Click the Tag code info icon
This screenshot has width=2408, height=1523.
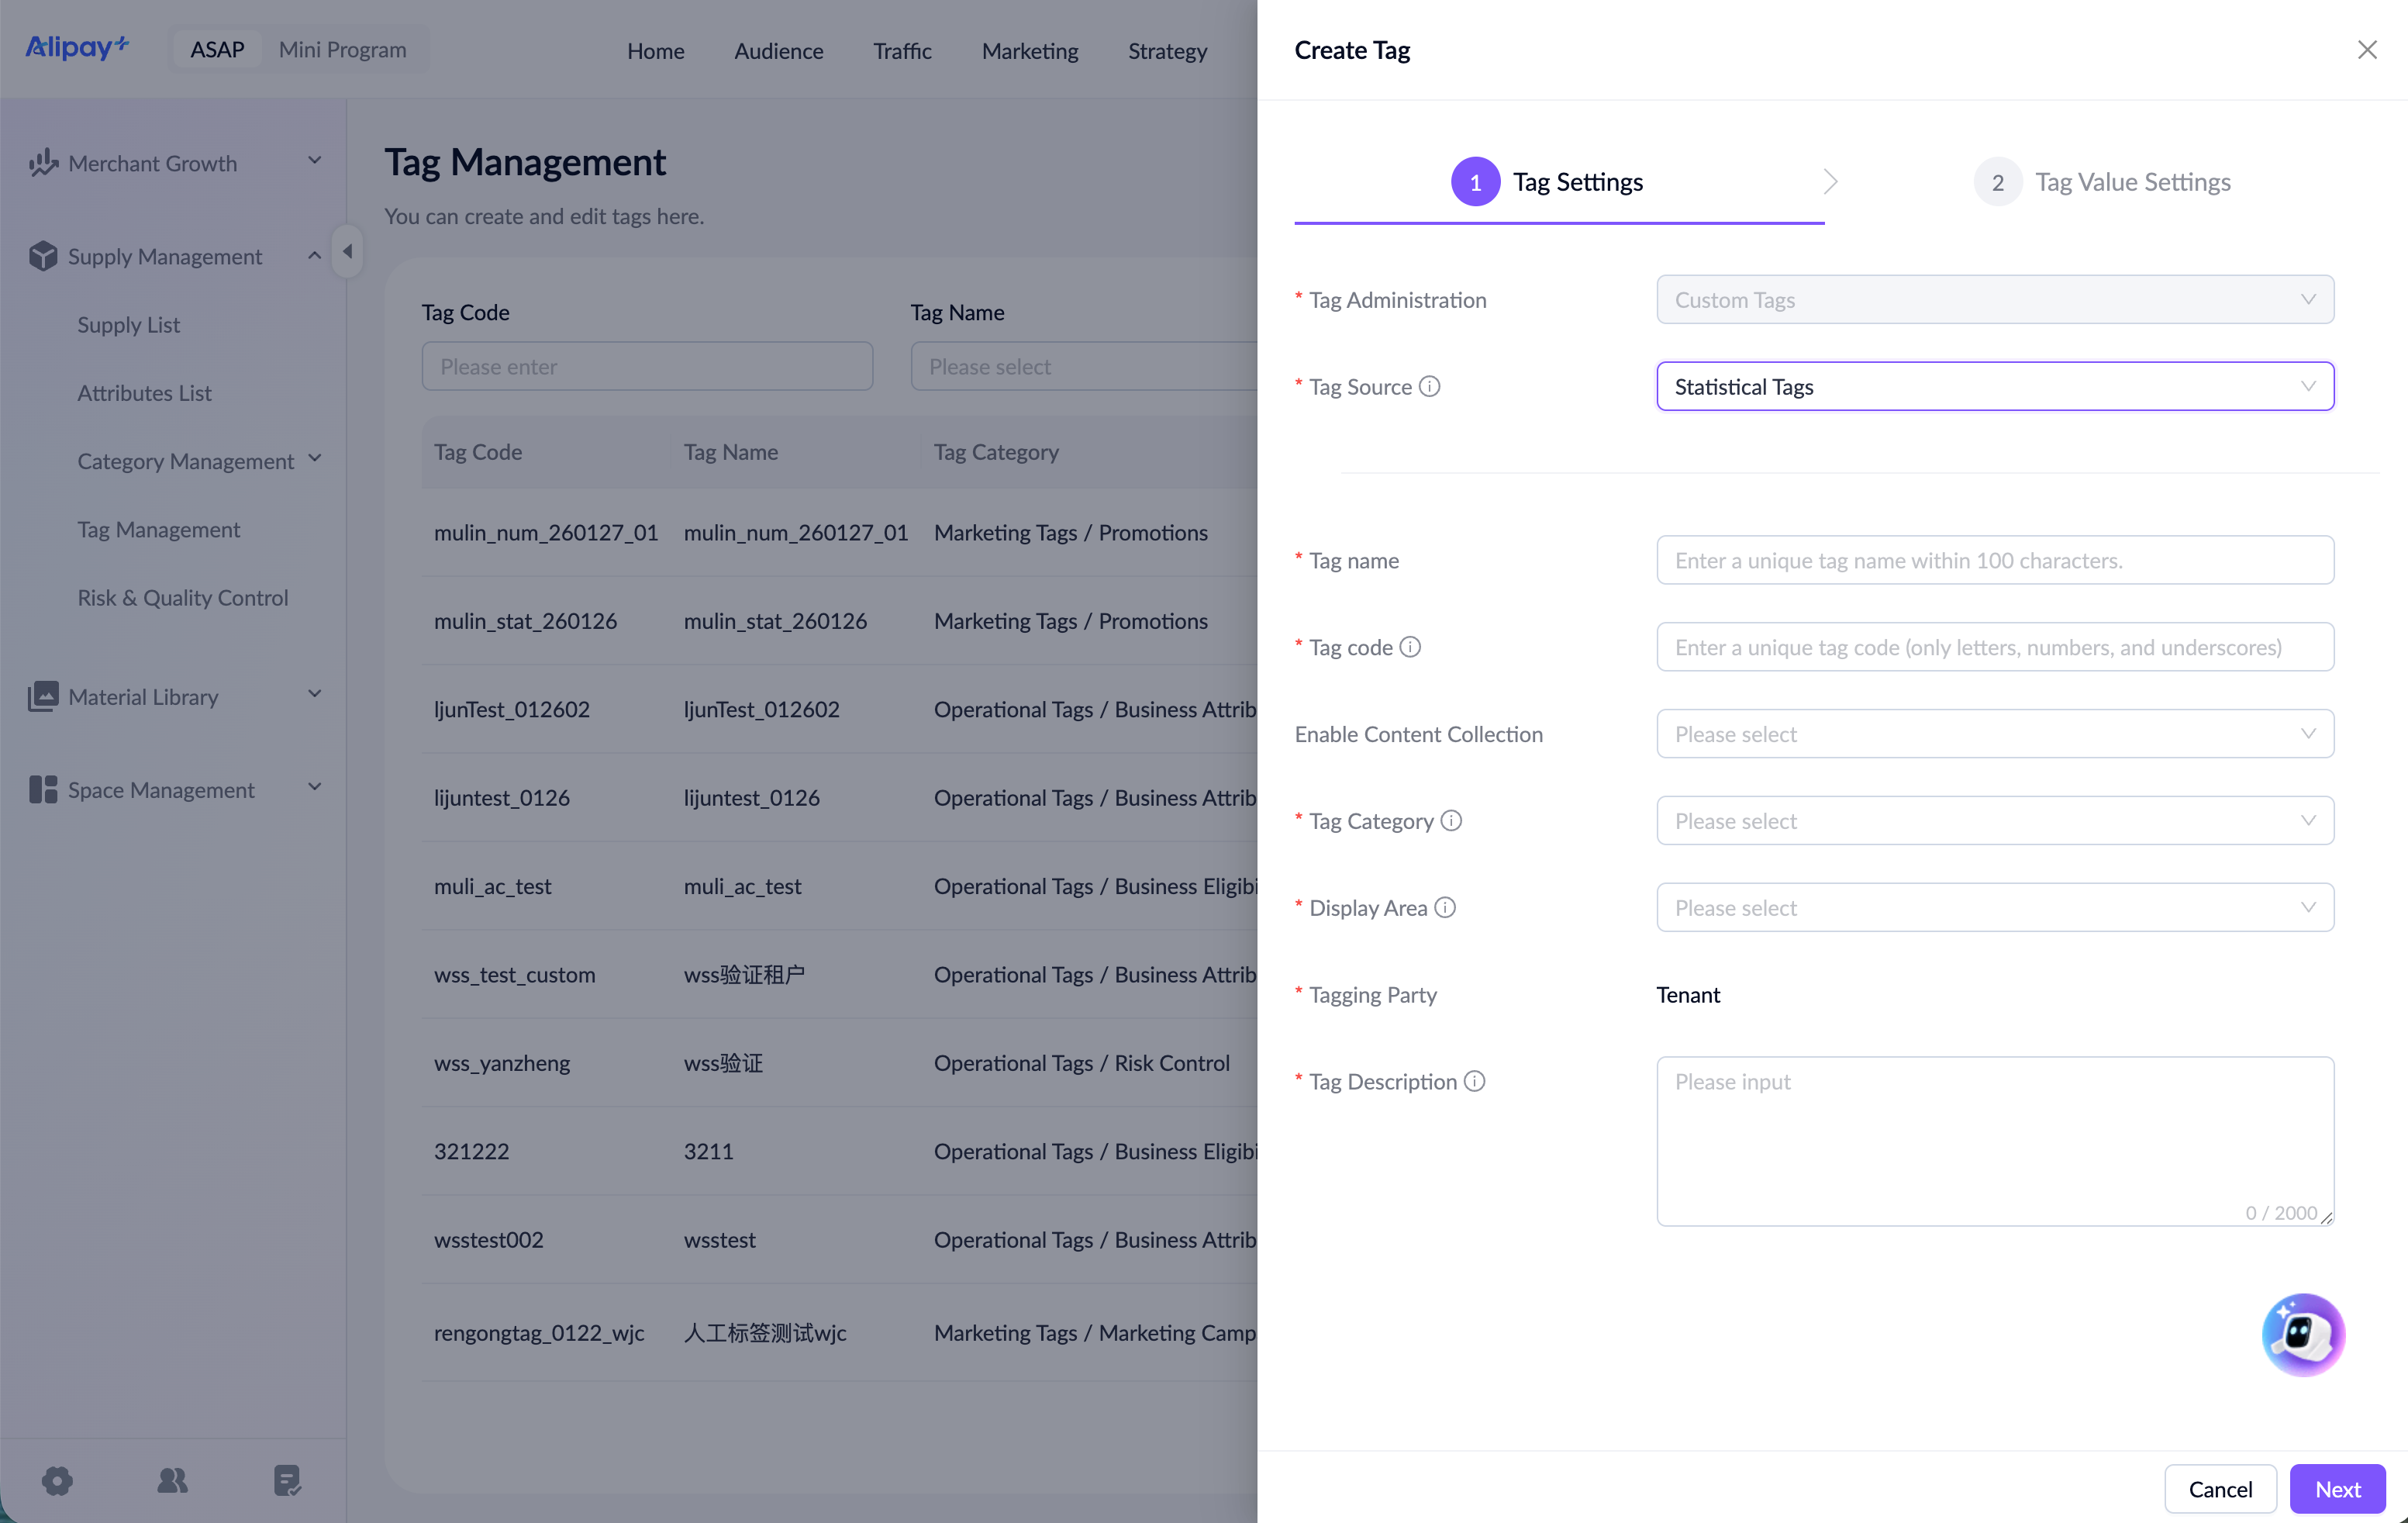click(1410, 647)
